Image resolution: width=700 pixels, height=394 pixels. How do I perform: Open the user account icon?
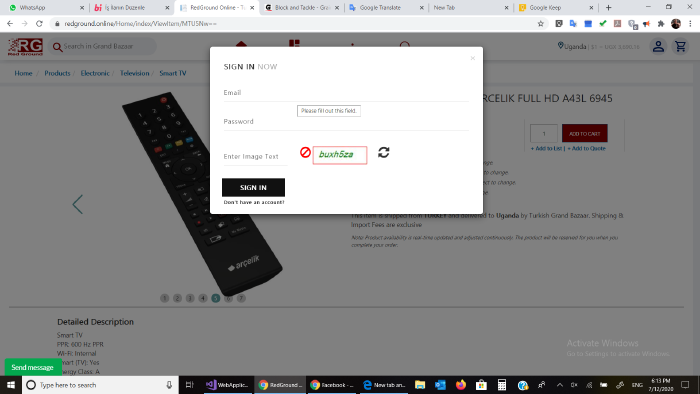coord(658,46)
